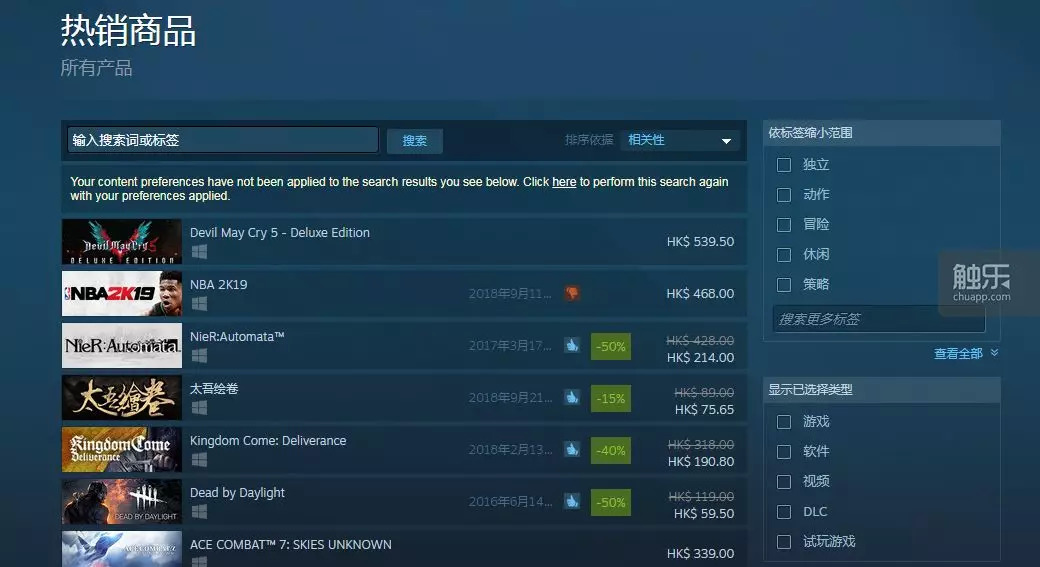Focus the 搜索更多标签 tag search field
This screenshot has height=567, width=1040.
point(879,319)
